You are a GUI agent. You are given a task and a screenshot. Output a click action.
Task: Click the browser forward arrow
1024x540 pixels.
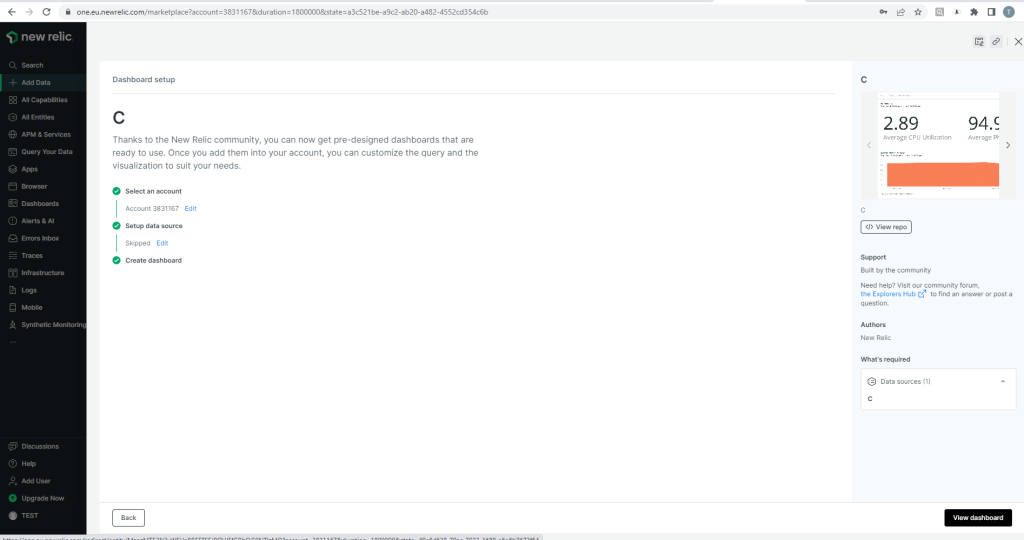click(x=29, y=12)
